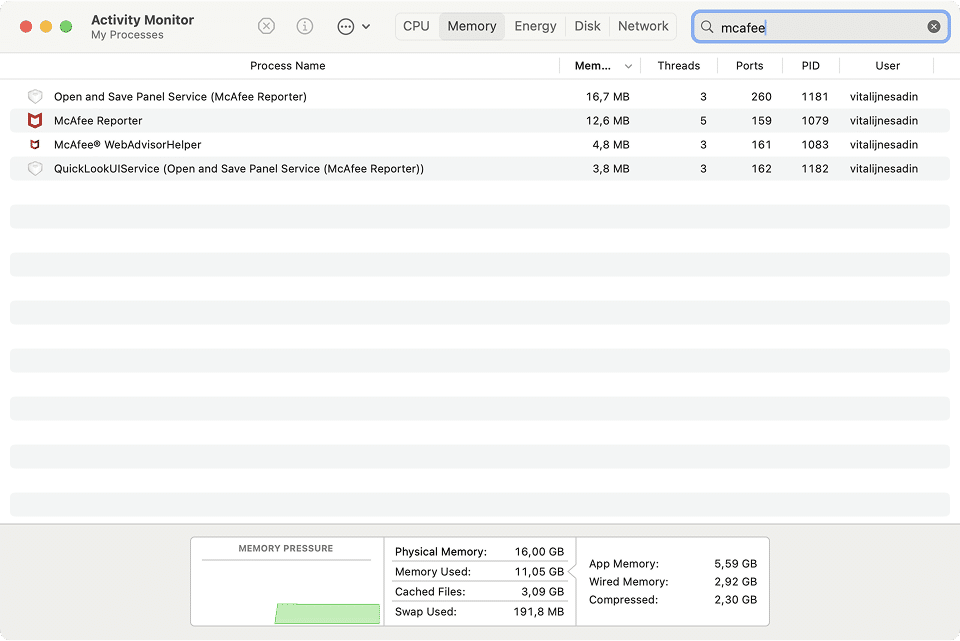This screenshot has height=641, width=960.
Task: Switch to the Disk tab
Action: [587, 26]
